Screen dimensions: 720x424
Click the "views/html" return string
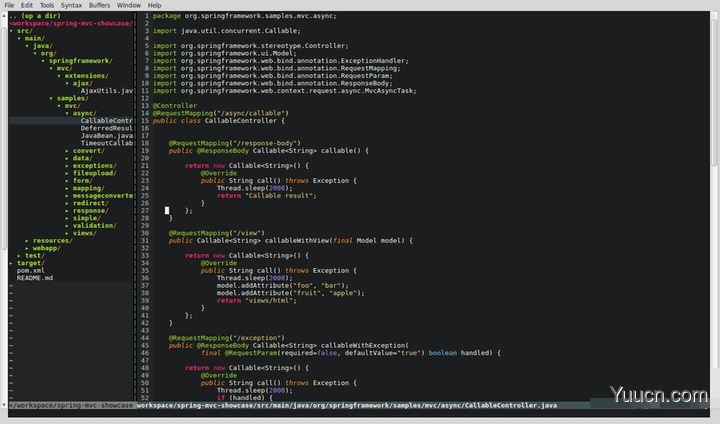click(271, 300)
